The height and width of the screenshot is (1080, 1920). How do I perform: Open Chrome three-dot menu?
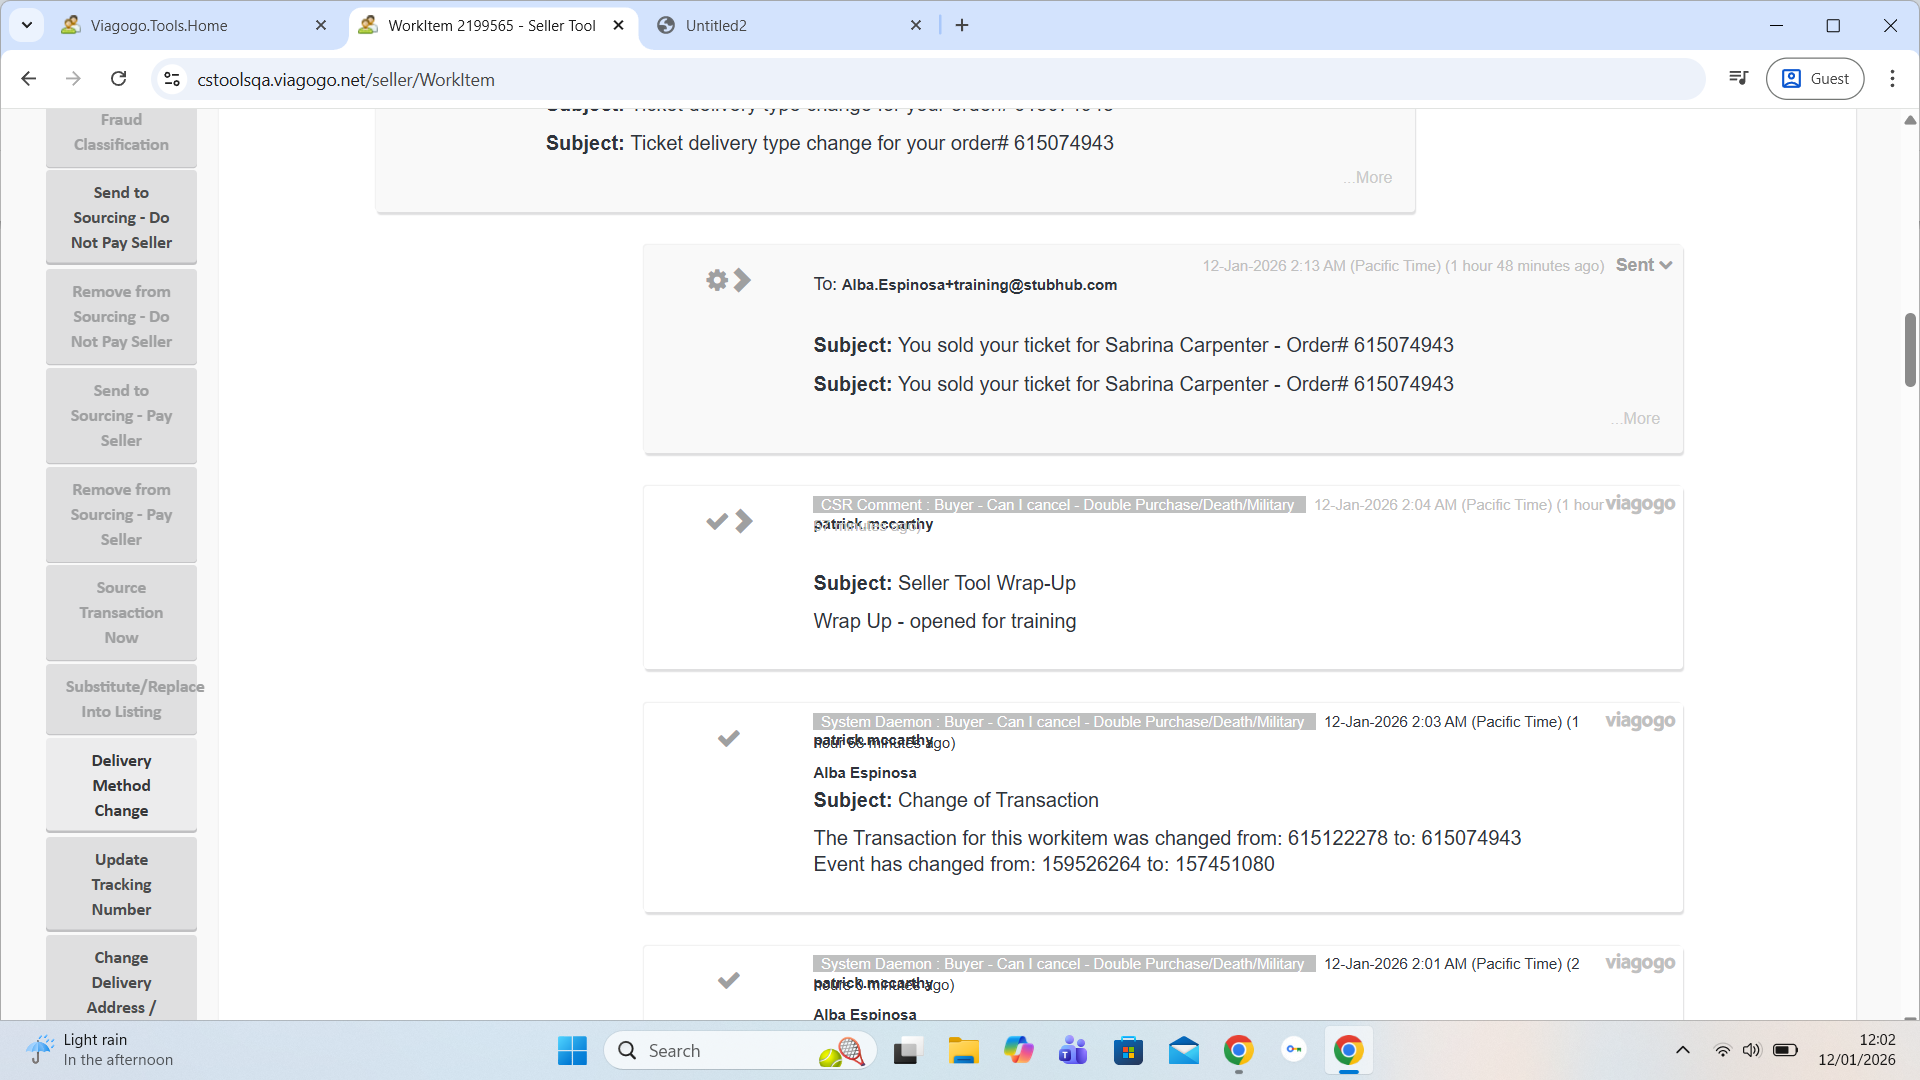tap(1892, 79)
